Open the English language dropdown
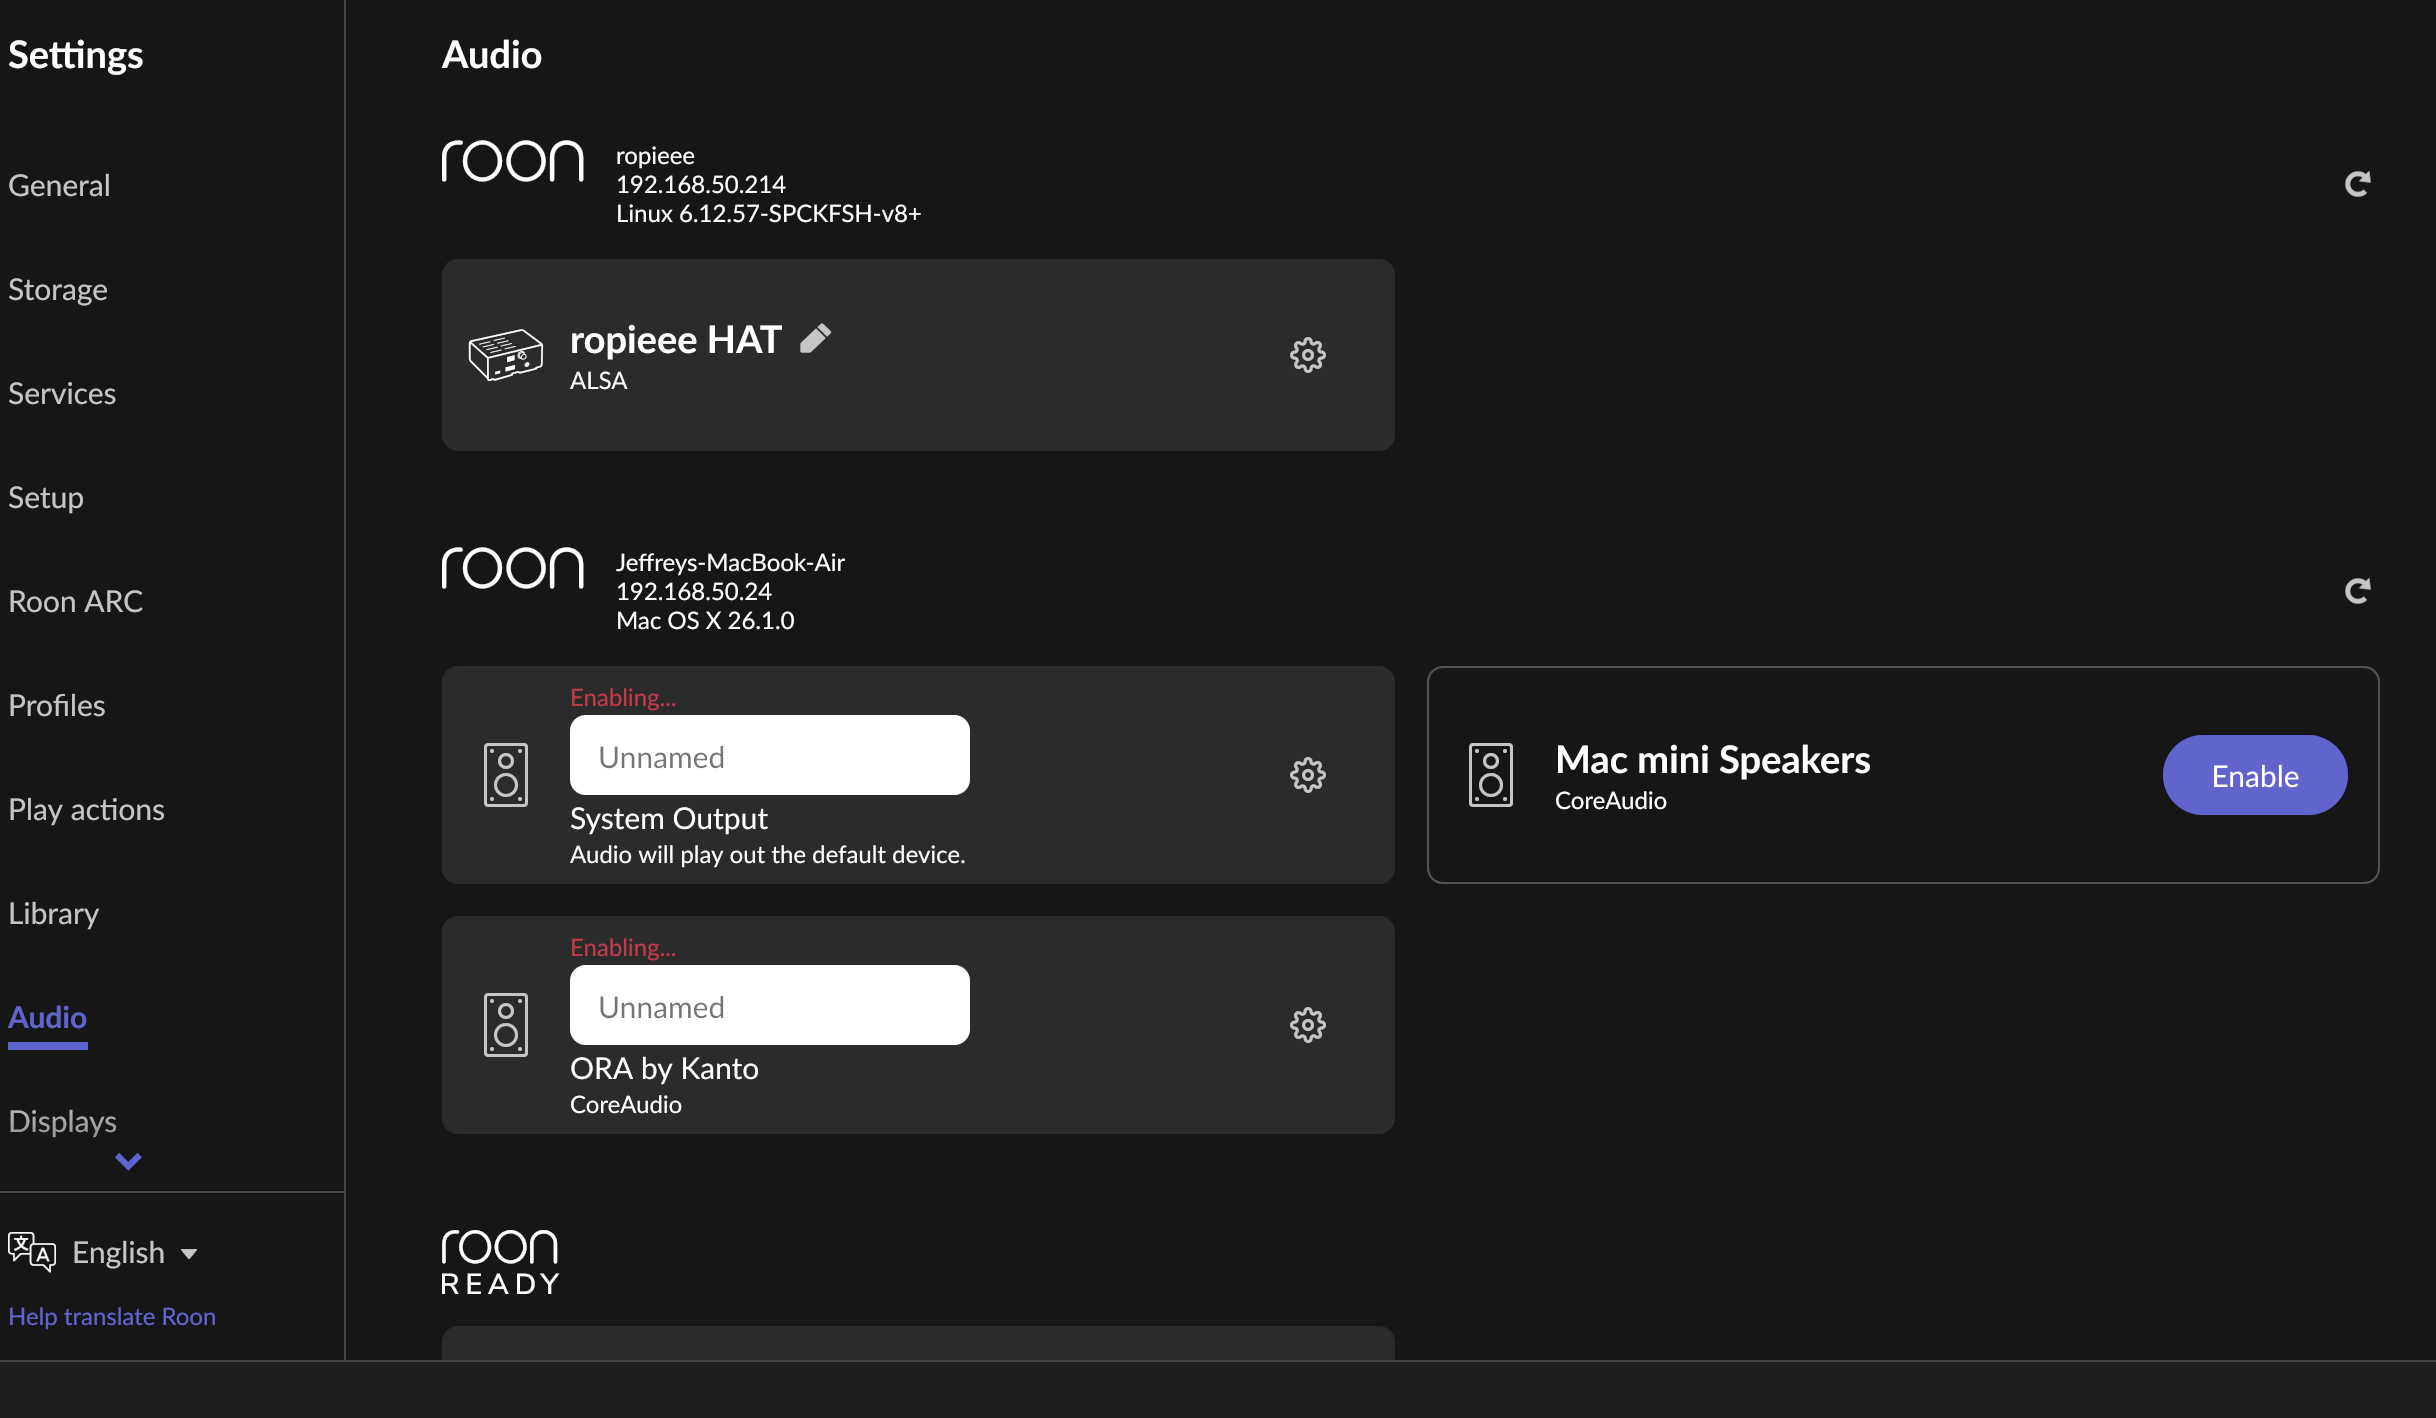The image size is (2436, 1418). tap(118, 1252)
